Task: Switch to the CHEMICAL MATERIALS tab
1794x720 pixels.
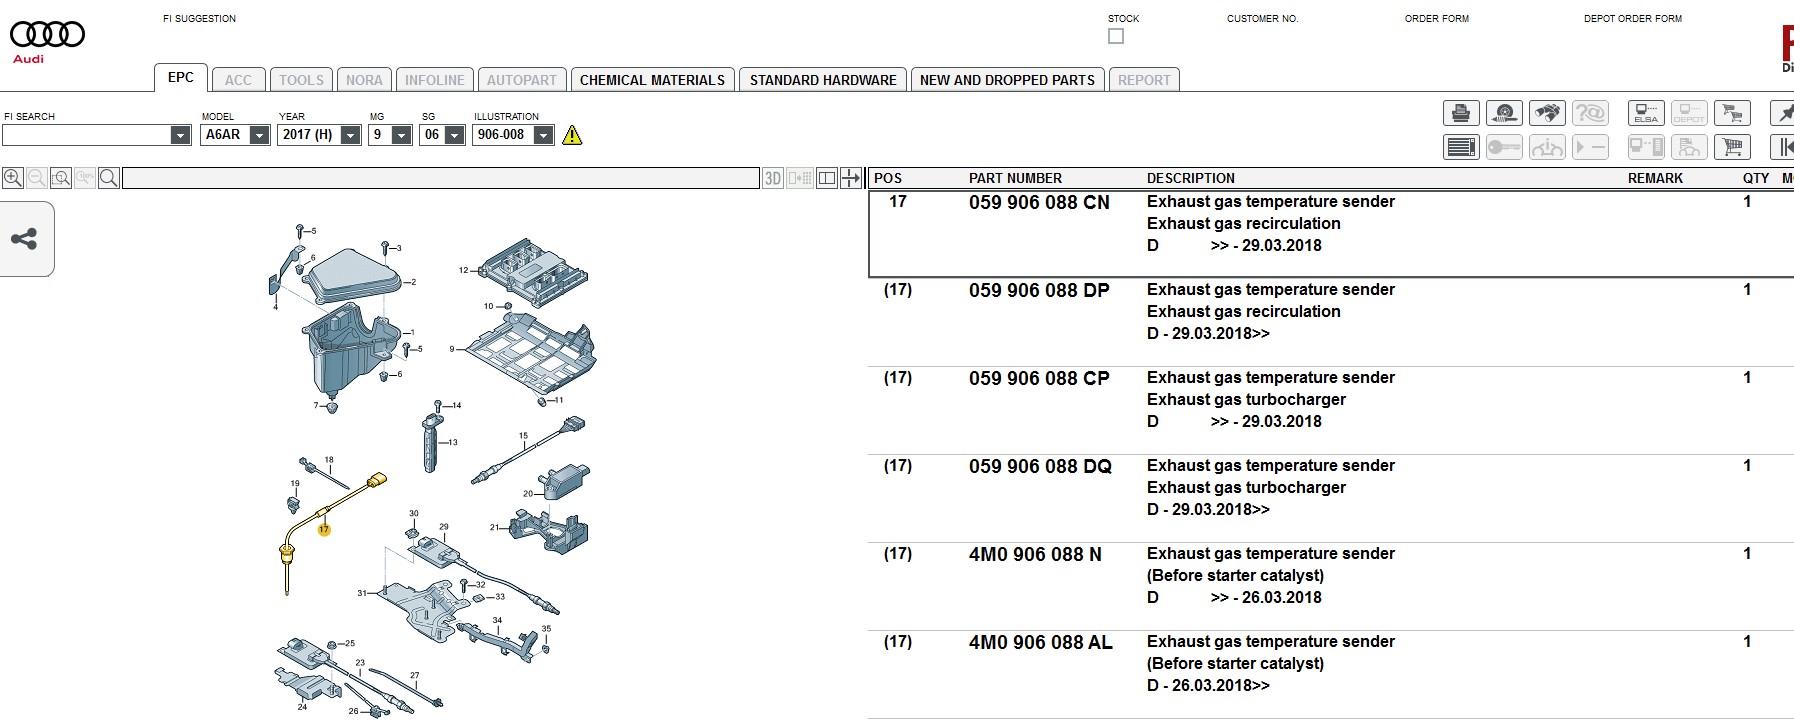Action: [652, 80]
